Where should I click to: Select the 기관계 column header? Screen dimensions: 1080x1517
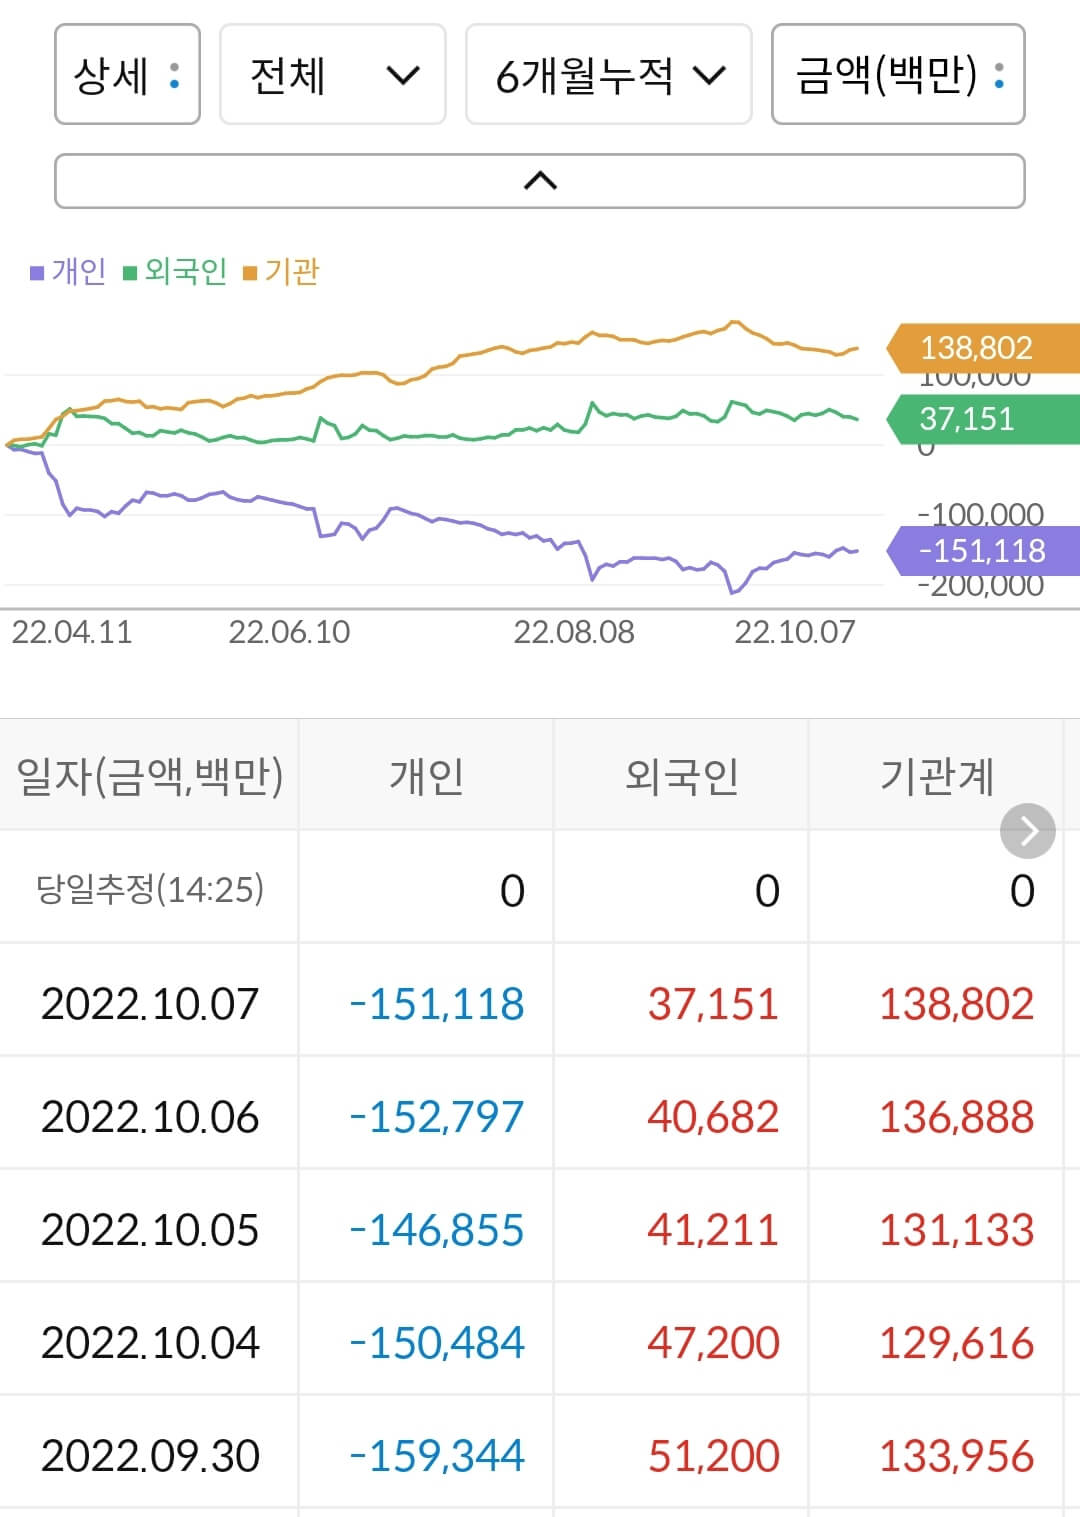(x=938, y=775)
